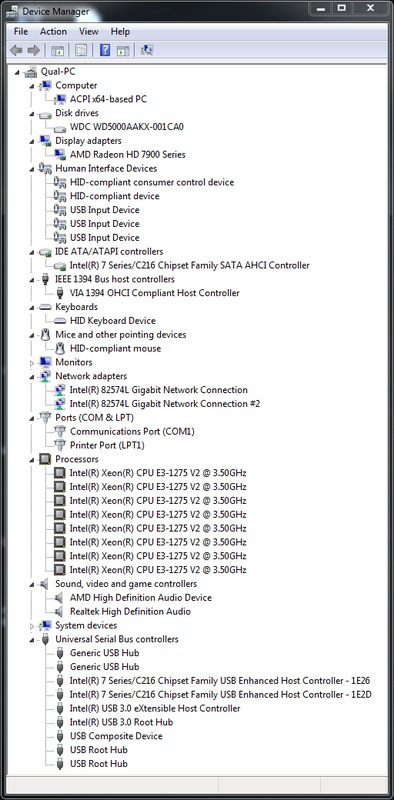
Task: Collapse the Ports (COM & LPT) category
Action: click(x=32, y=418)
